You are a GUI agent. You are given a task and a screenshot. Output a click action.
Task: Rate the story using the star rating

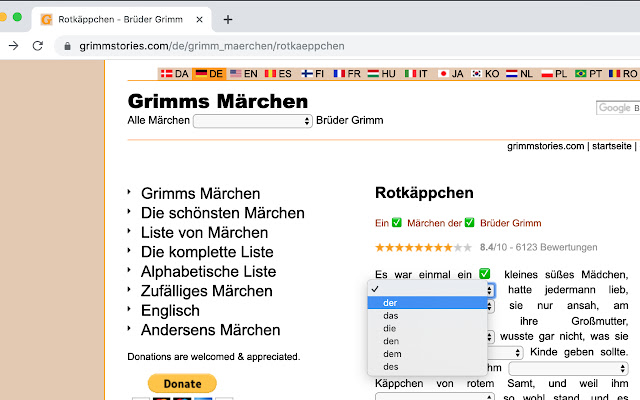(x=424, y=247)
